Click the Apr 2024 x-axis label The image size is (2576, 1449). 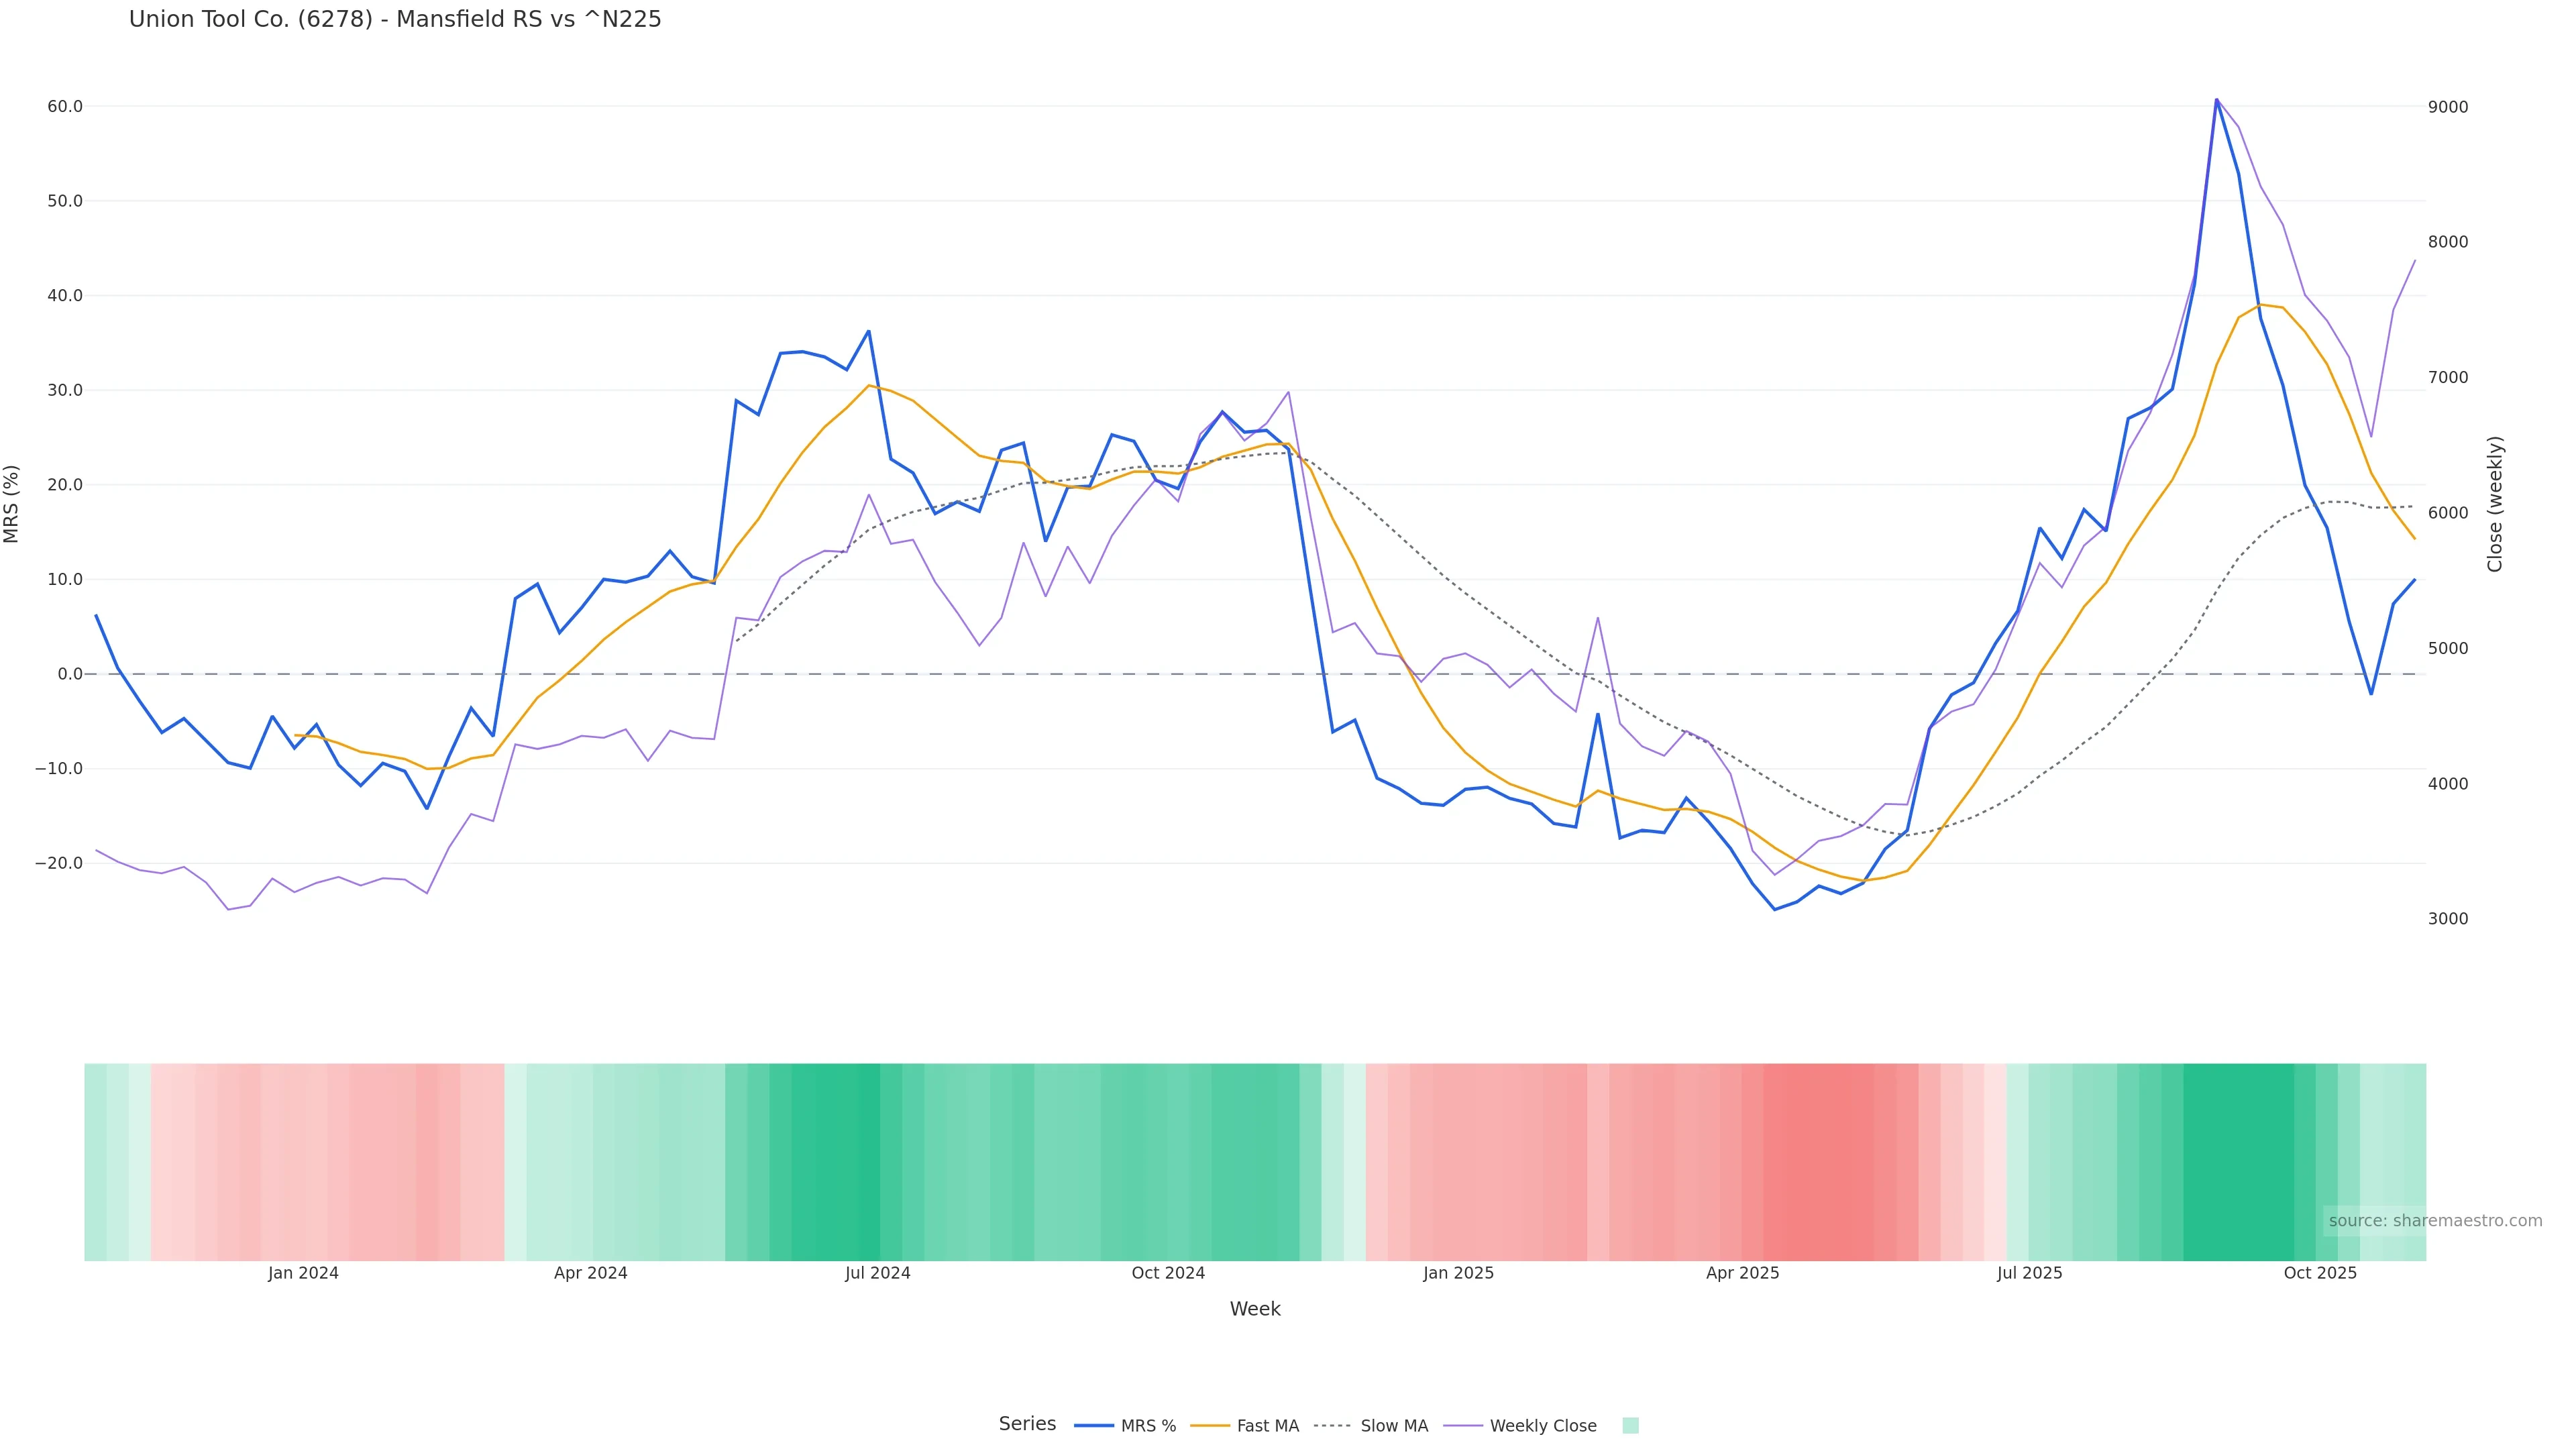590,1273
